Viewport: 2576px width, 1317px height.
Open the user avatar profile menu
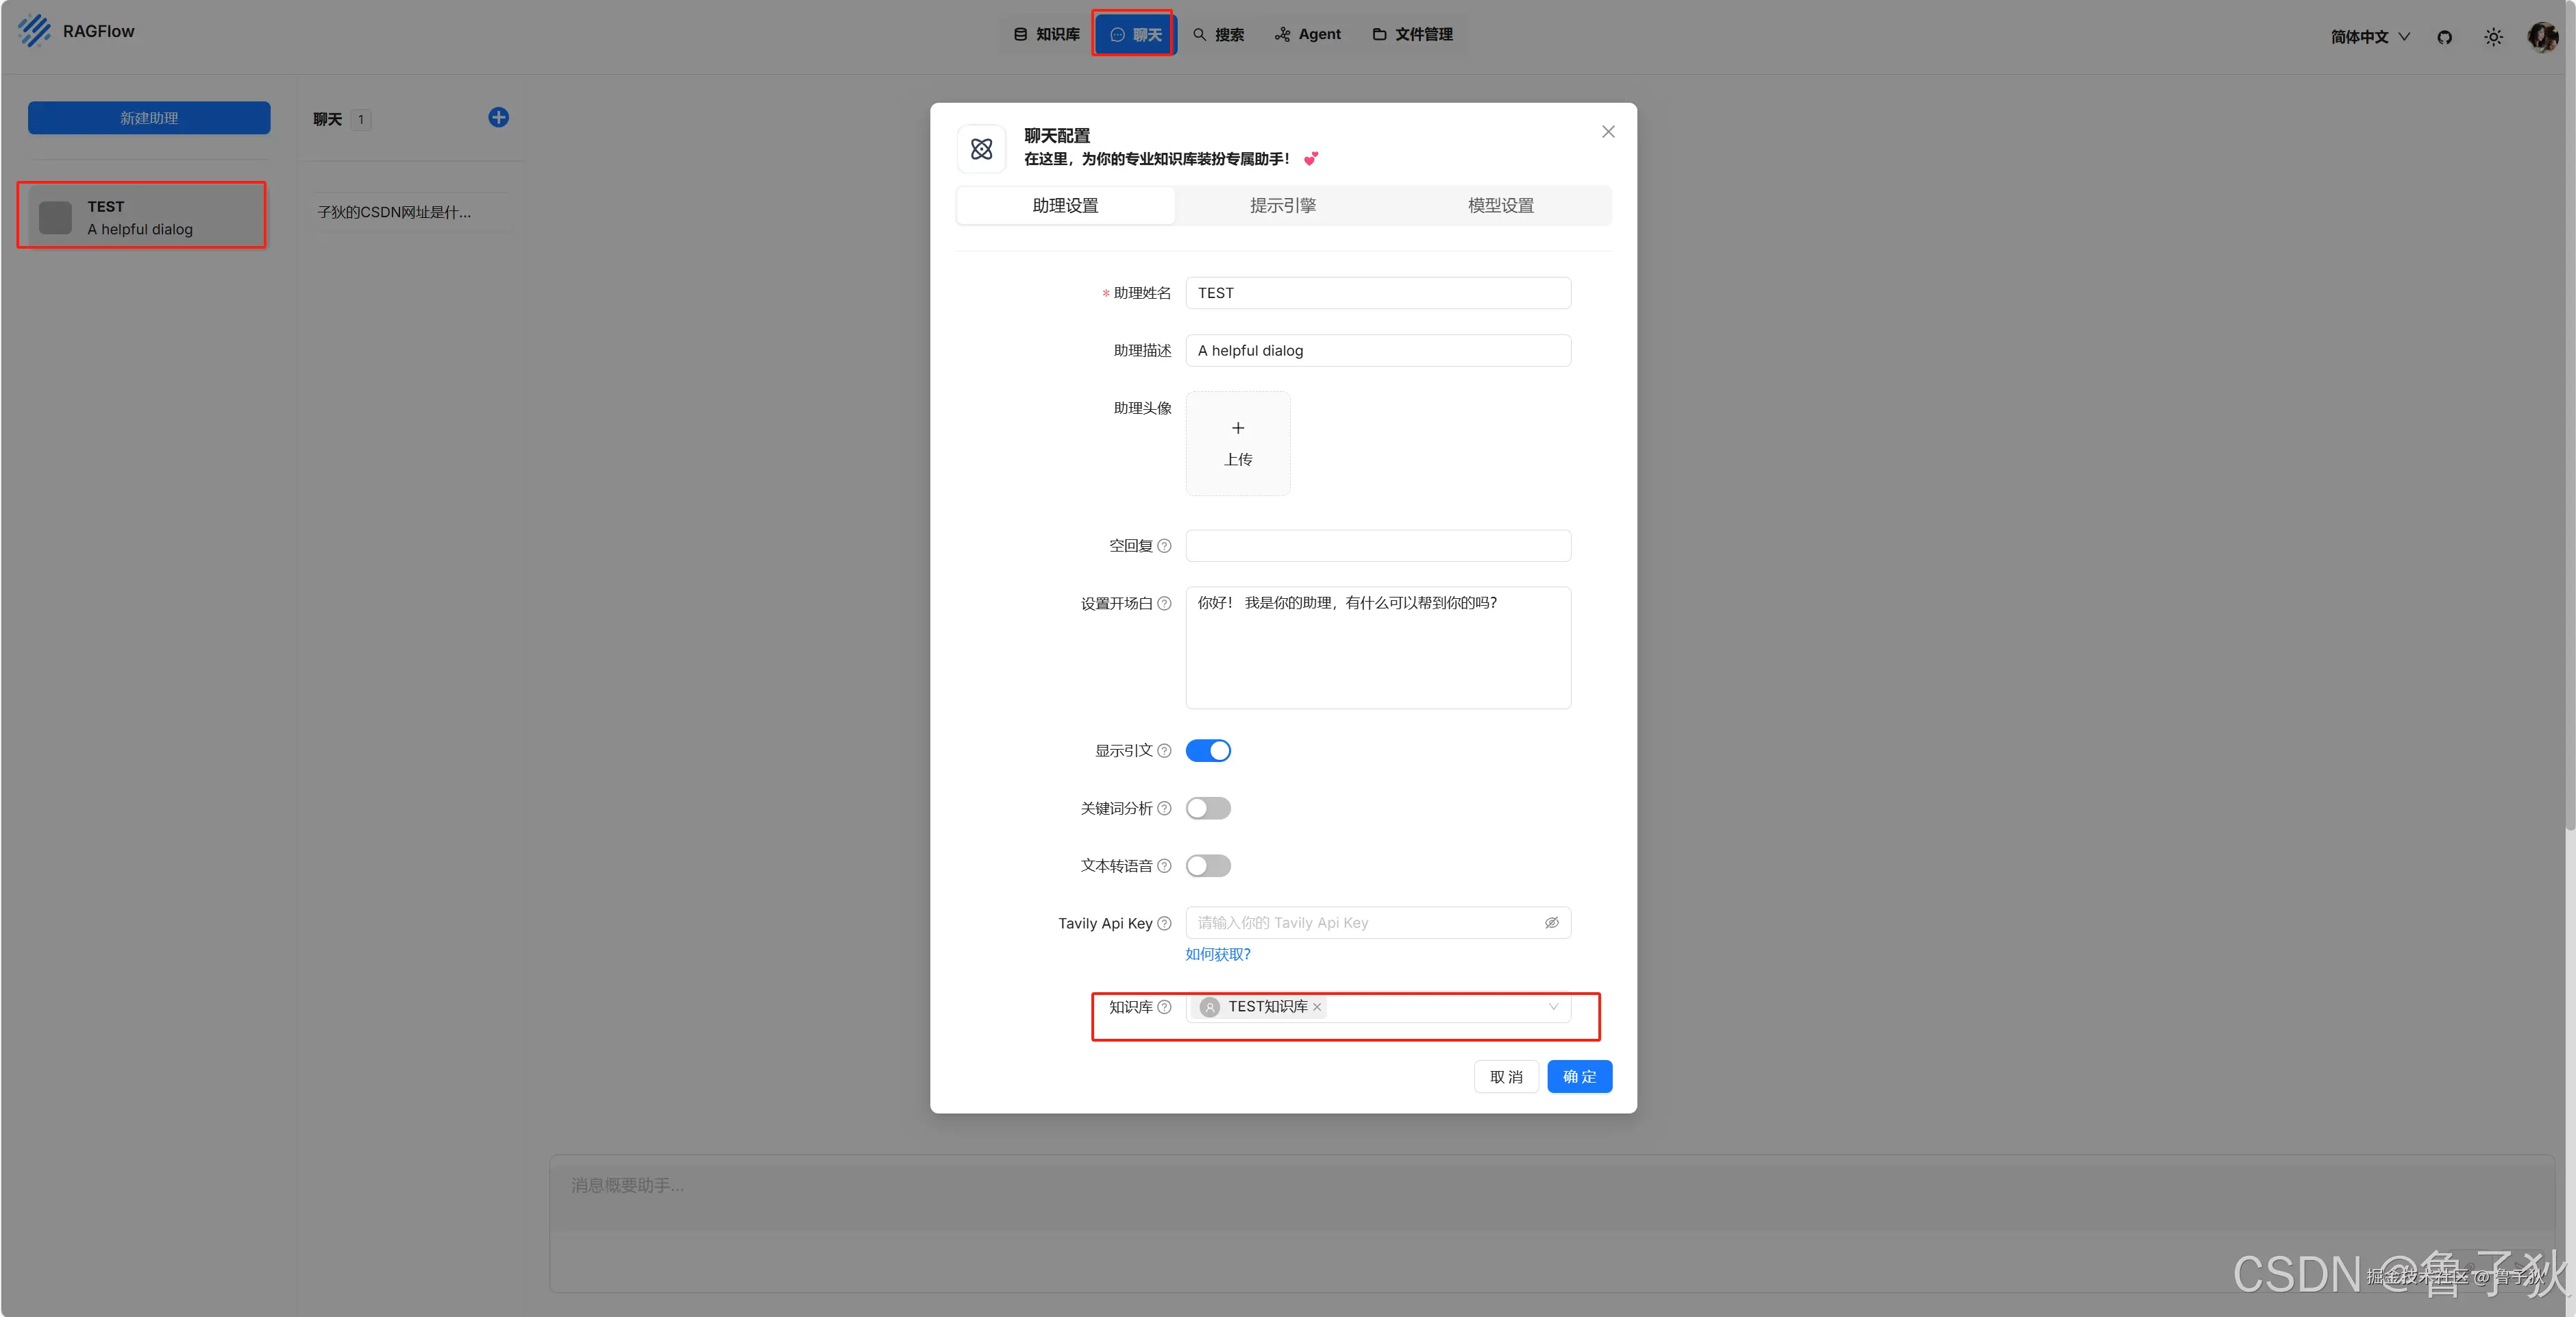point(2543,37)
